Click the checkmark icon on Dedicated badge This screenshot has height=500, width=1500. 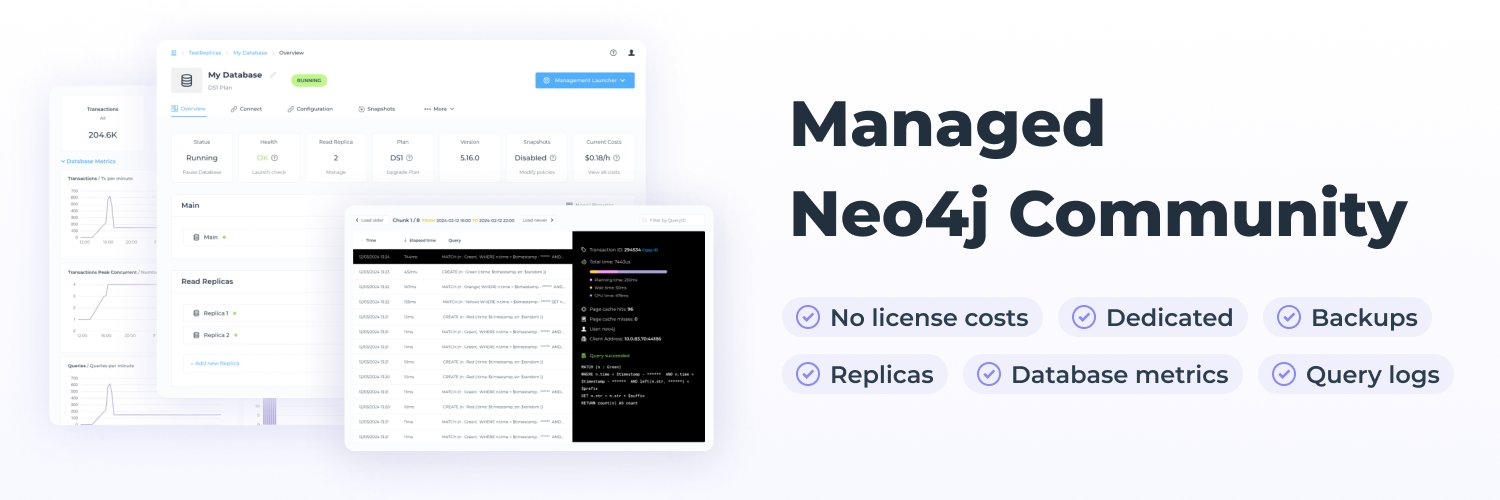(x=1084, y=318)
